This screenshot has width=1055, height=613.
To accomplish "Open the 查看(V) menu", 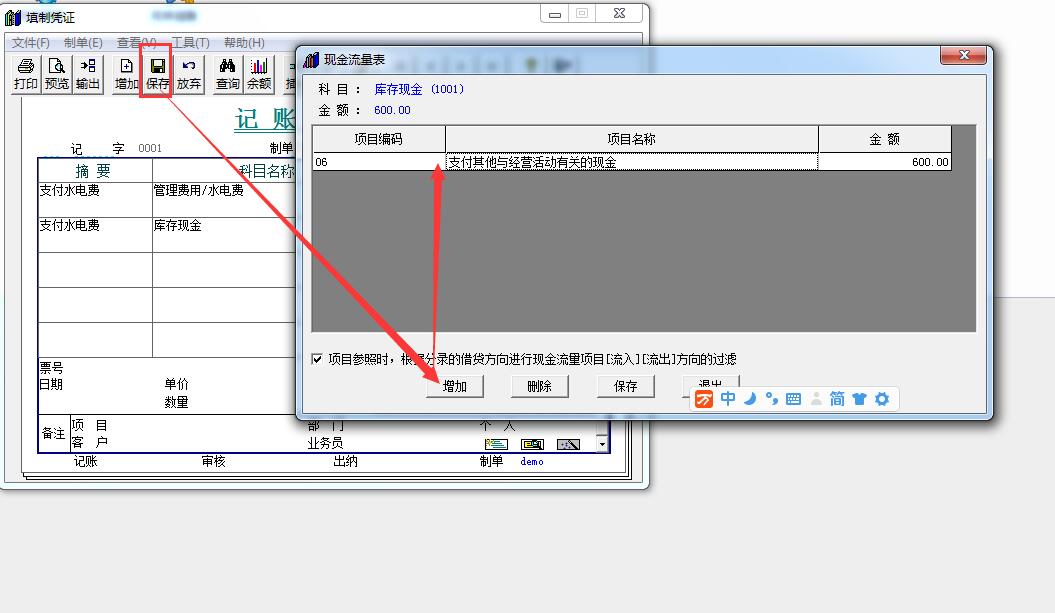I will (137, 43).
